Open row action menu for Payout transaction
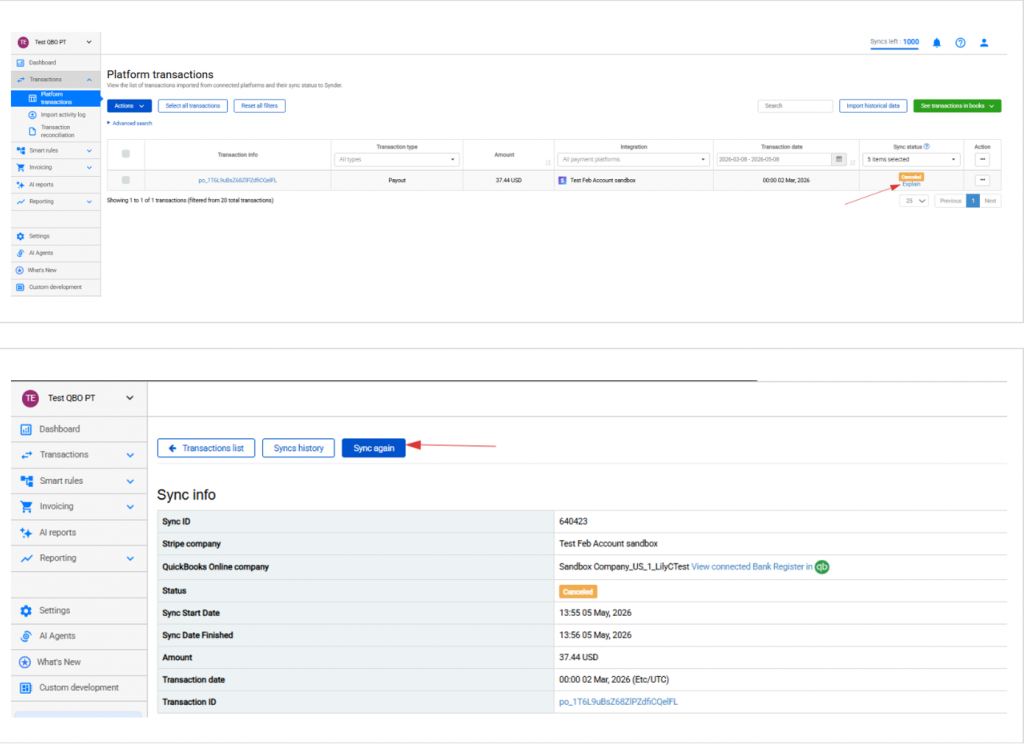This screenshot has width=1024, height=747. pos(982,180)
